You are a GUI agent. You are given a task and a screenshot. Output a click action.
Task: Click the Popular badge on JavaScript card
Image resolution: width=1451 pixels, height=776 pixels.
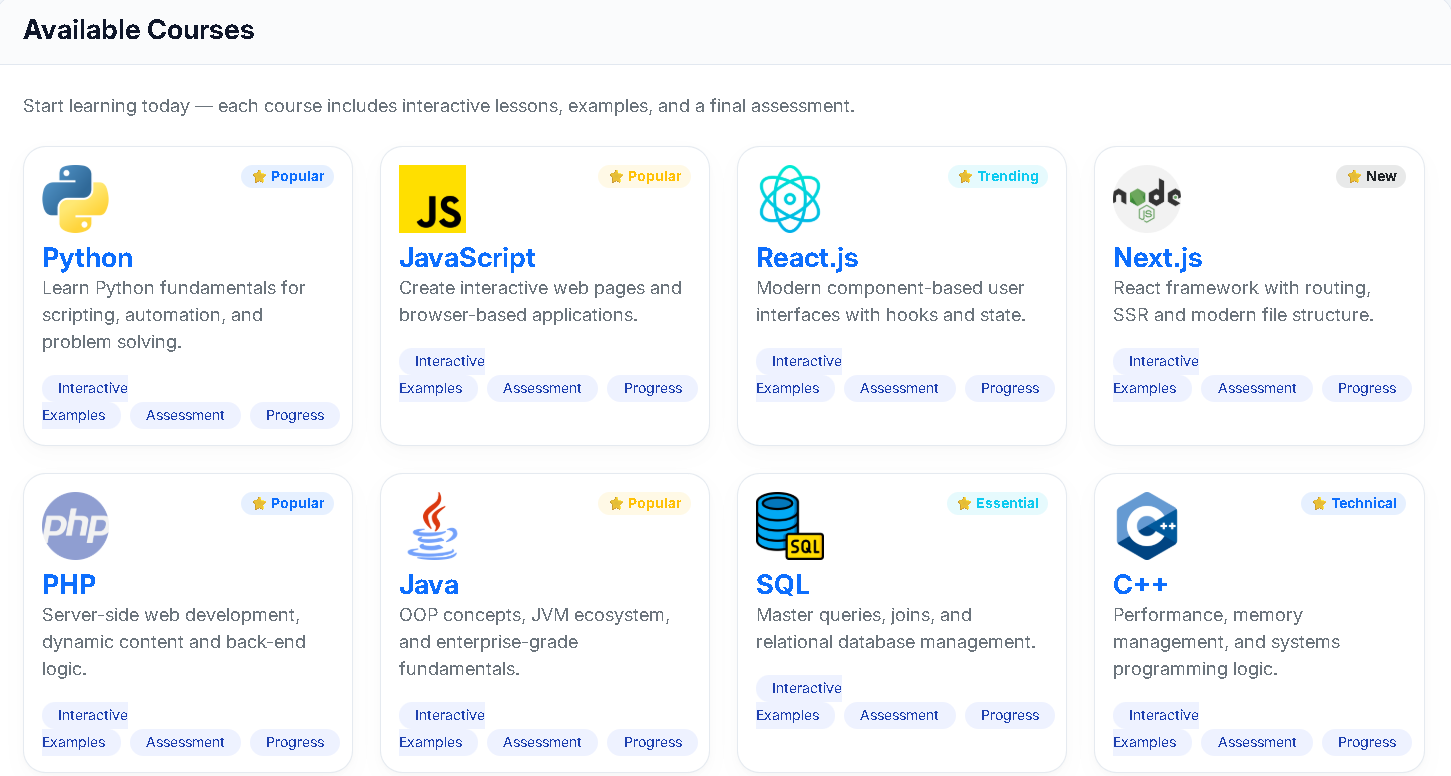(x=645, y=176)
